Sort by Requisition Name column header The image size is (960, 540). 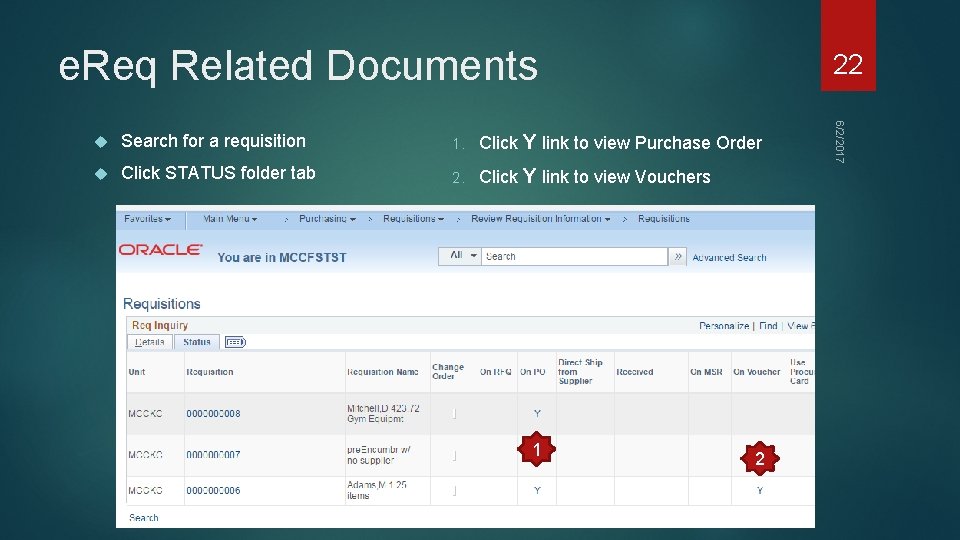coord(383,372)
